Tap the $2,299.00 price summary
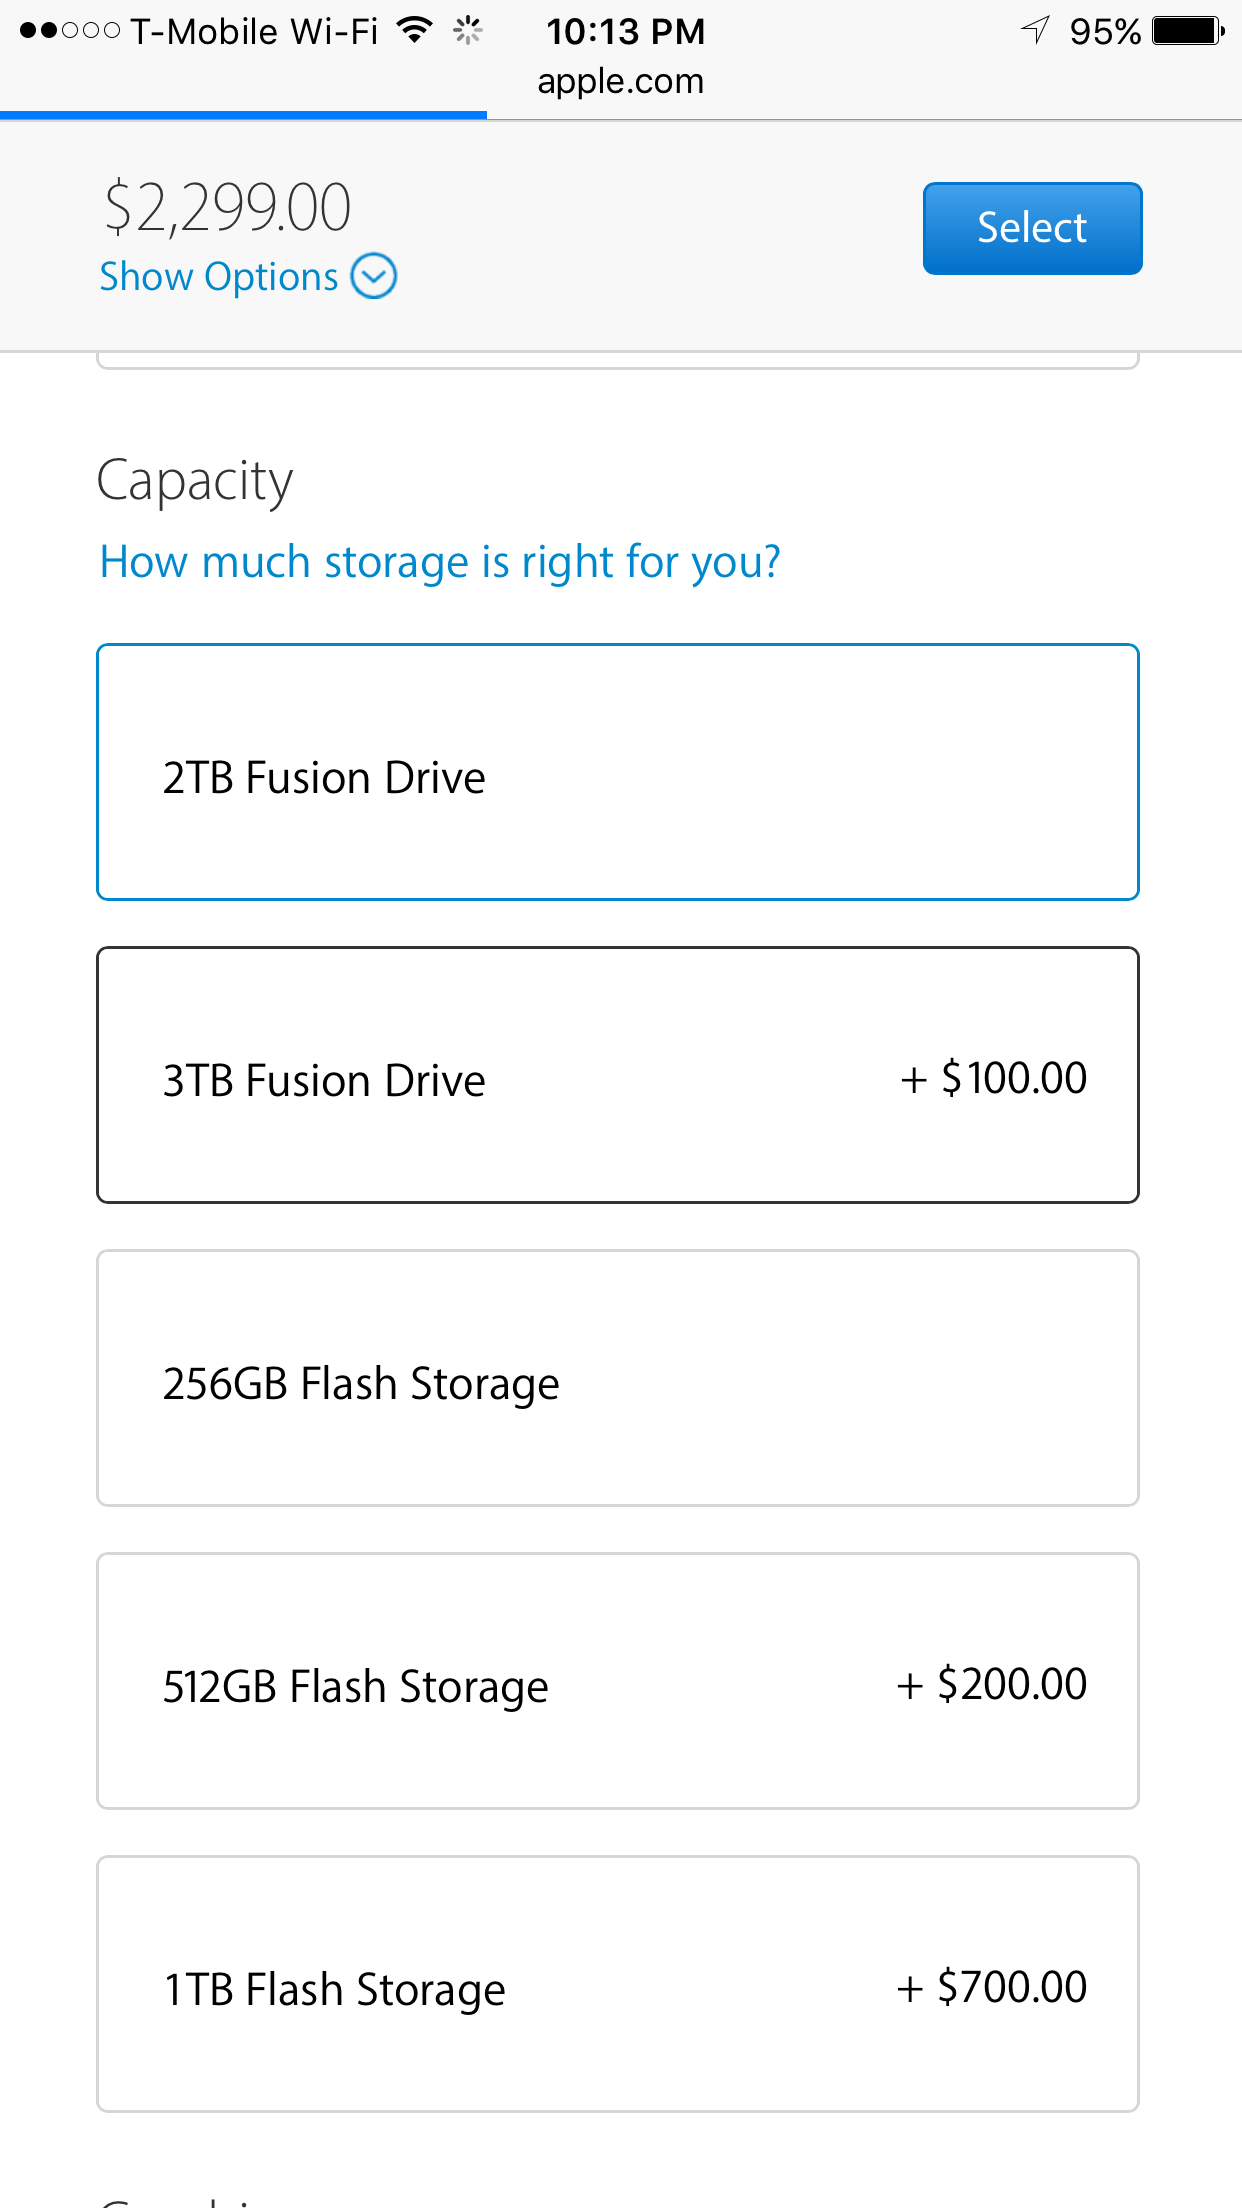The width and height of the screenshot is (1242, 2208). (228, 207)
